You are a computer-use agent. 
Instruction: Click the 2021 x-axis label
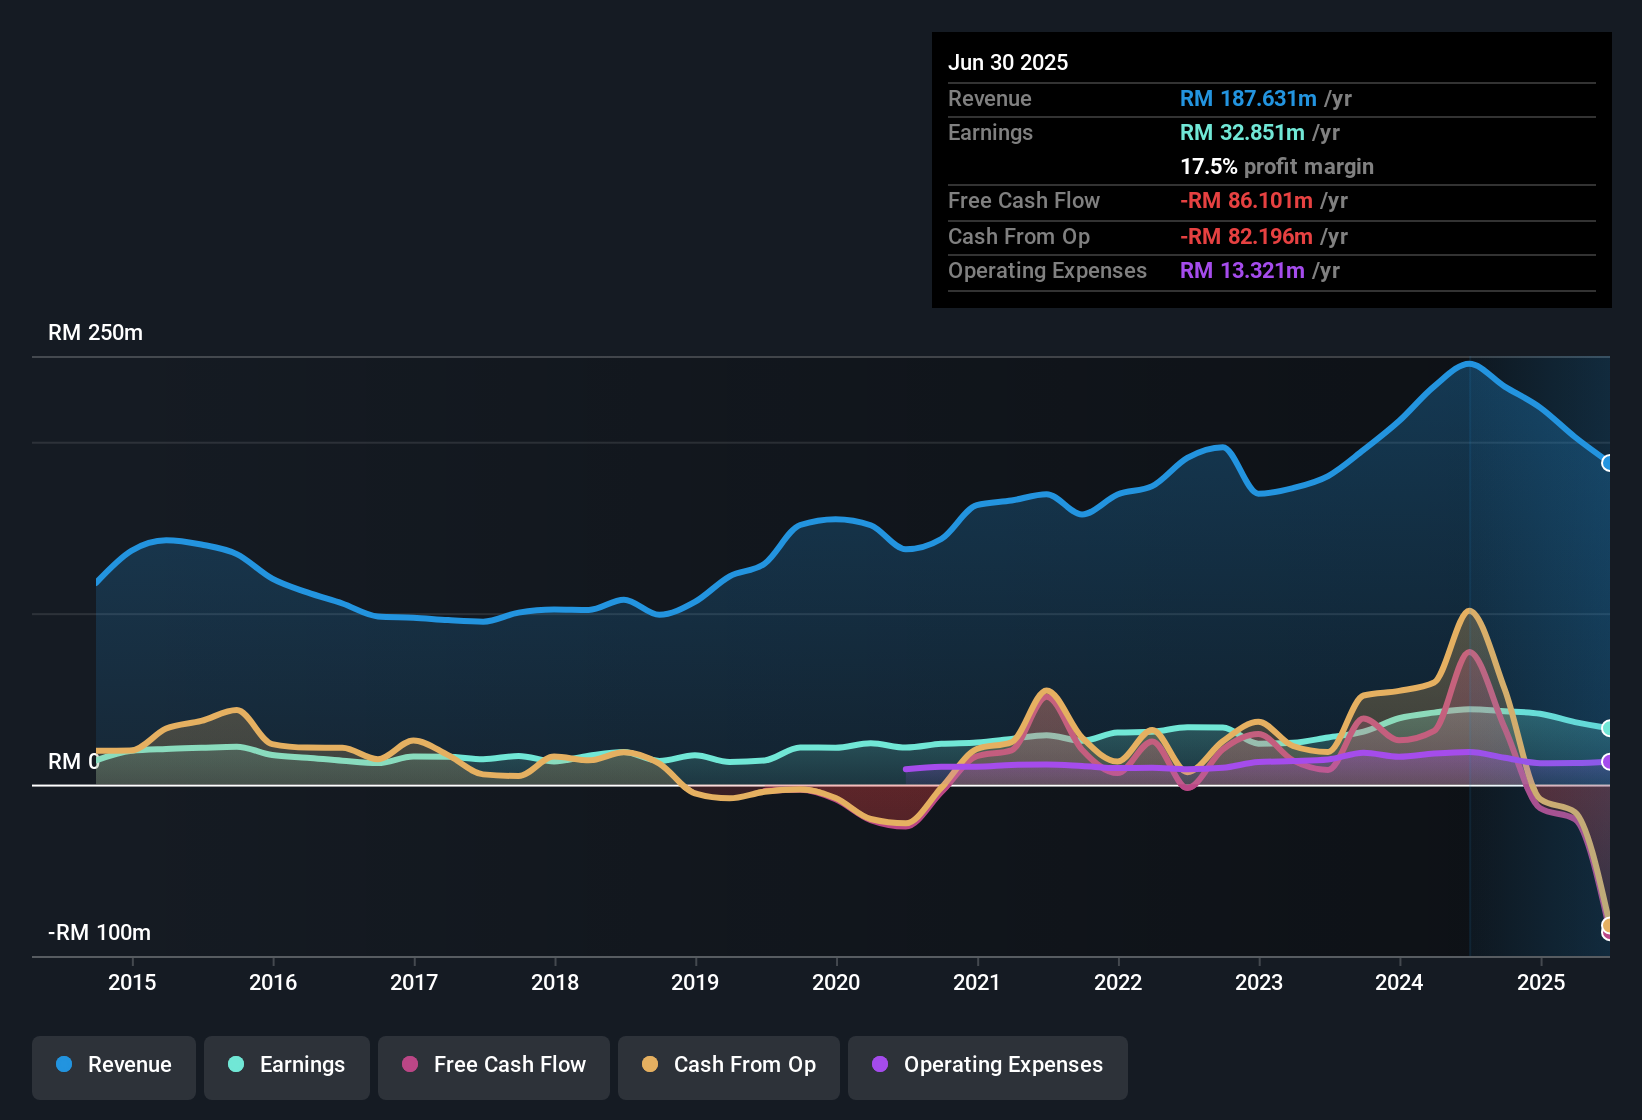(977, 982)
